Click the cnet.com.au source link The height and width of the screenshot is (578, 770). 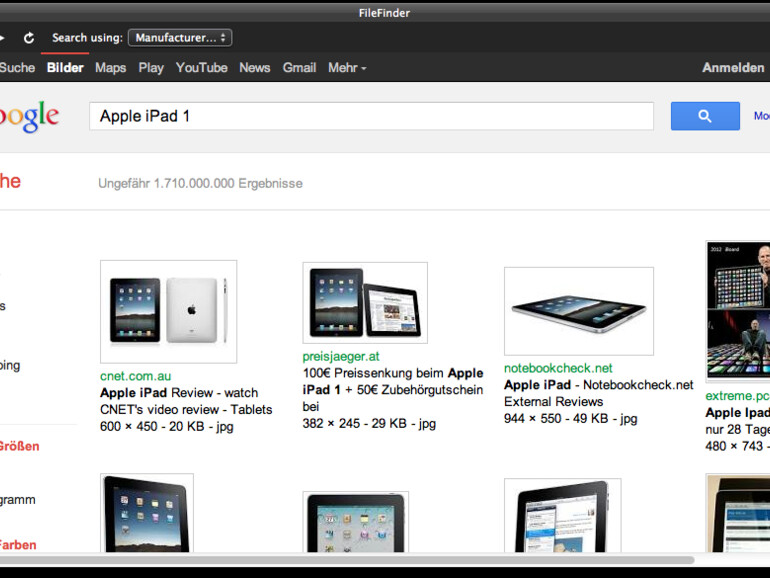(136, 376)
